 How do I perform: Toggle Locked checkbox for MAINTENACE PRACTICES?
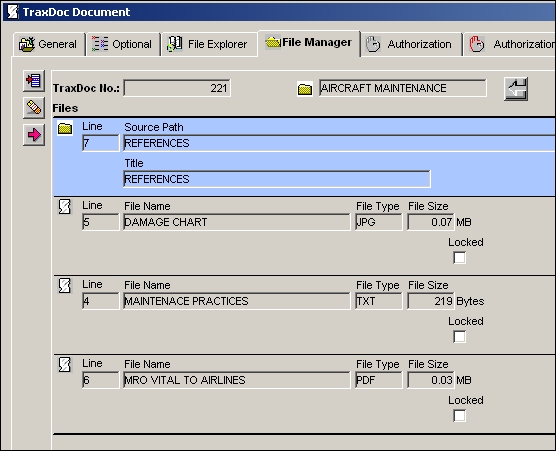460,337
